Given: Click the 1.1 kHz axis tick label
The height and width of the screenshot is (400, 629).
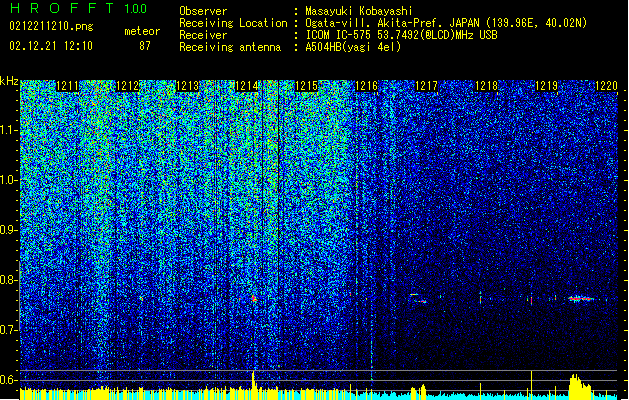Looking at the screenshot, I should (9, 130).
